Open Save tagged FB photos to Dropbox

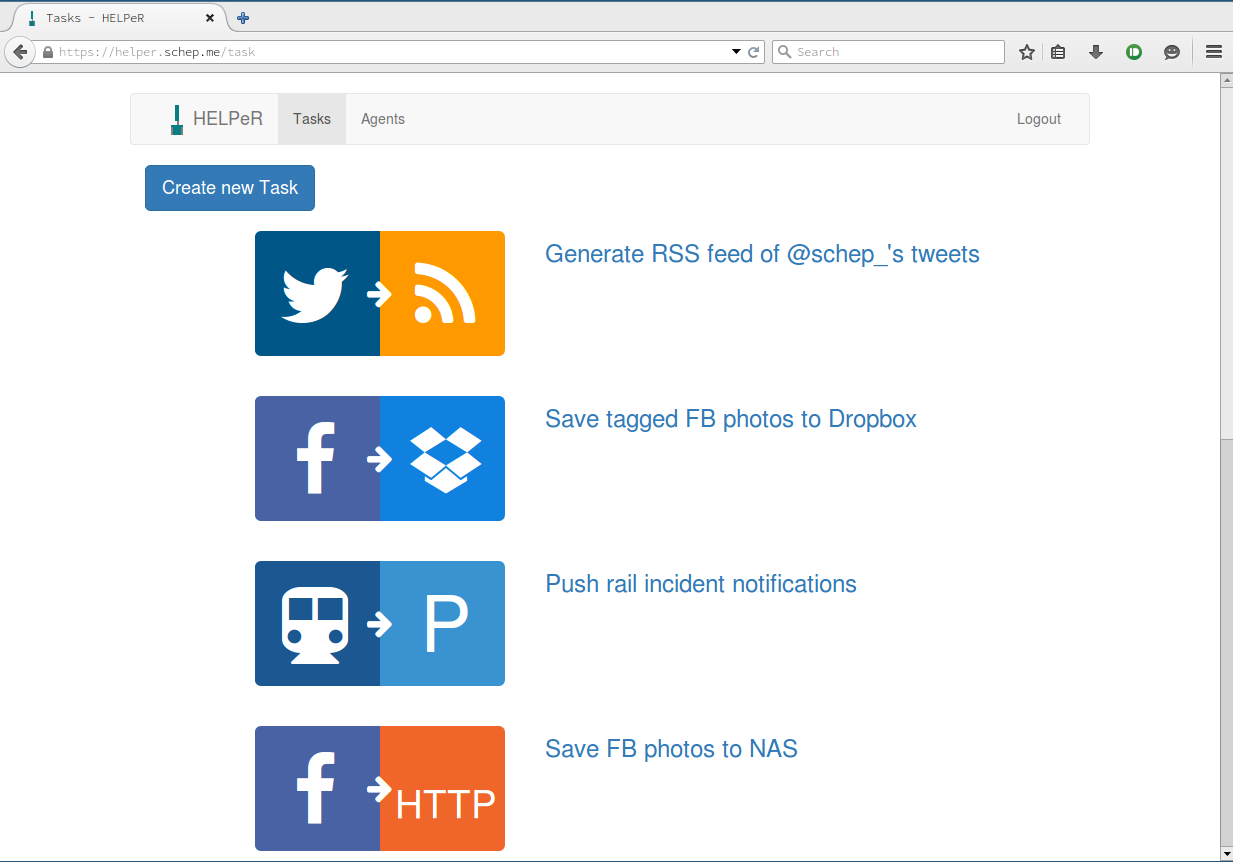point(731,419)
